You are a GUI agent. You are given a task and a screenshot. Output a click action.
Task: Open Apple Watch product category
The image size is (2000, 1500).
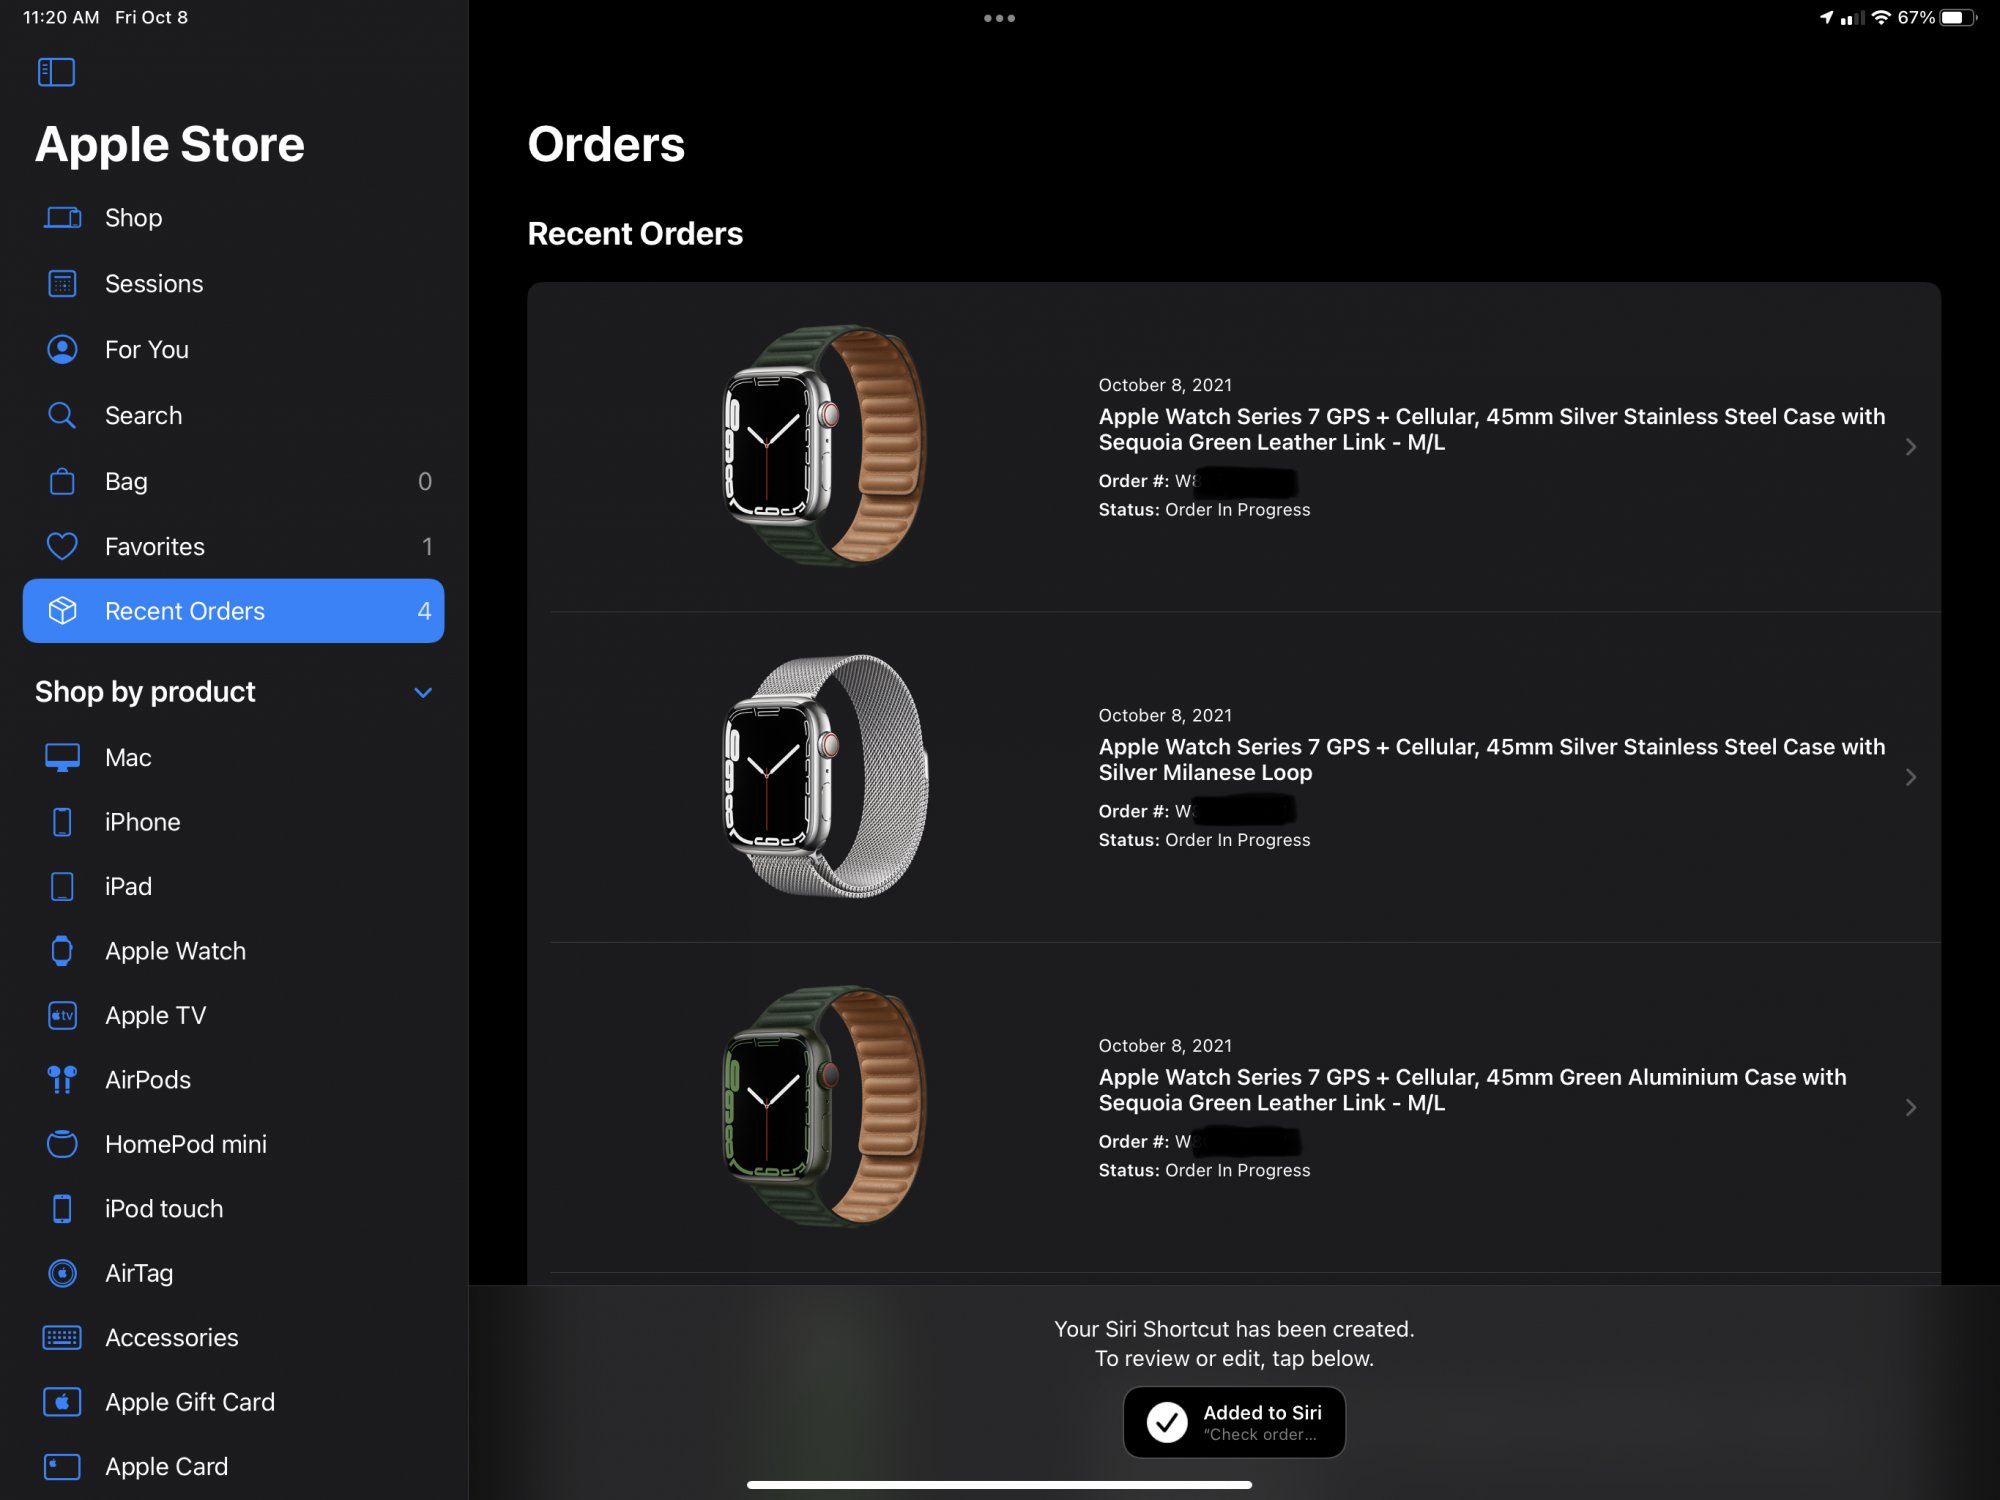[x=175, y=951]
